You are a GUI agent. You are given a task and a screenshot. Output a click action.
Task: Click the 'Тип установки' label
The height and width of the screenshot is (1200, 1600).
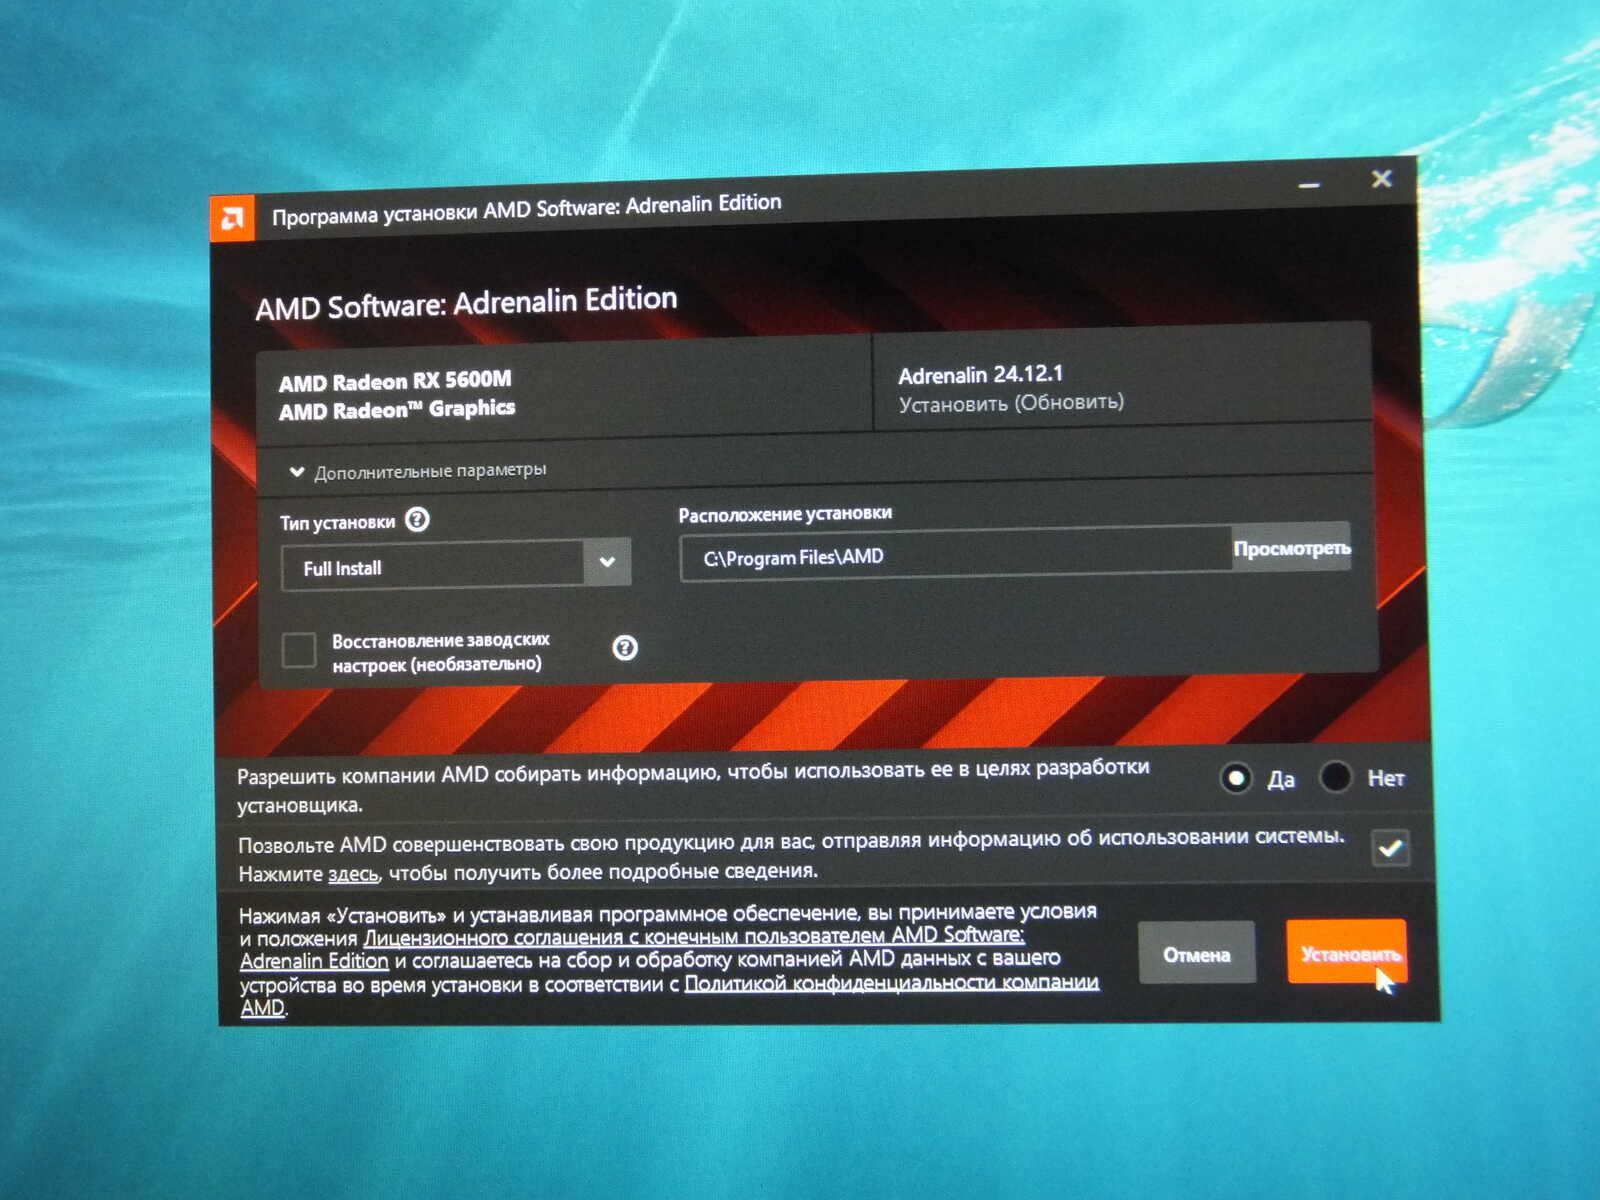(x=338, y=522)
